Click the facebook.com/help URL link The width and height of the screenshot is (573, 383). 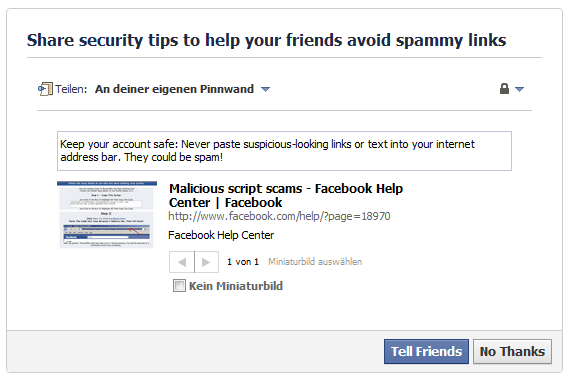coord(279,216)
